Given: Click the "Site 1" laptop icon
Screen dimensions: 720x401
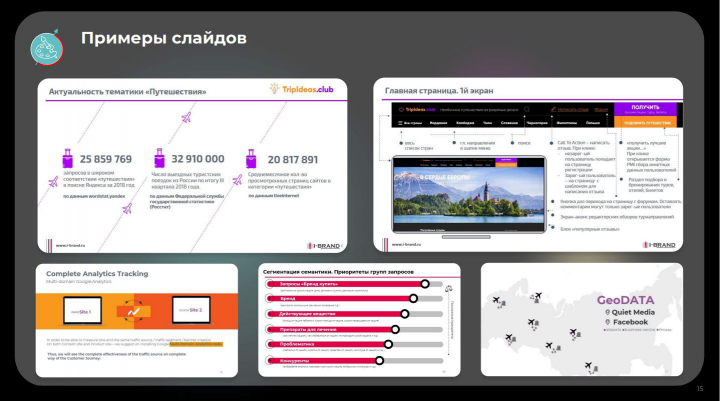Looking at the screenshot, I should [83, 311].
